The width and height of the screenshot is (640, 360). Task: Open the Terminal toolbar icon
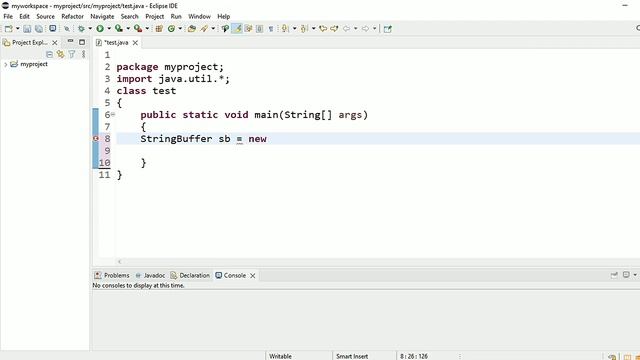tap(53, 29)
